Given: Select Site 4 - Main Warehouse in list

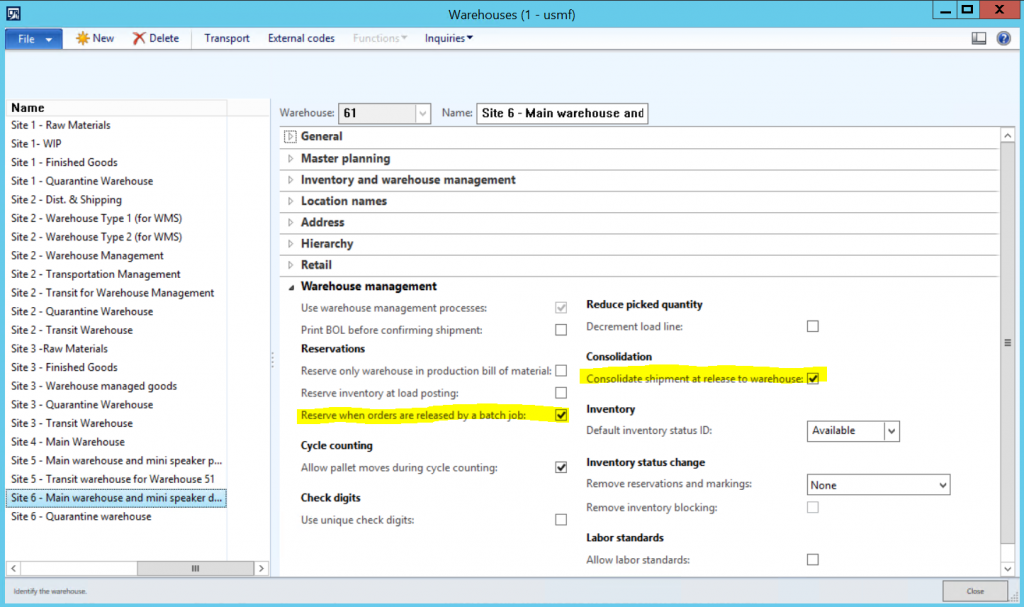Looking at the screenshot, I should pyautogui.click(x=68, y=442).
